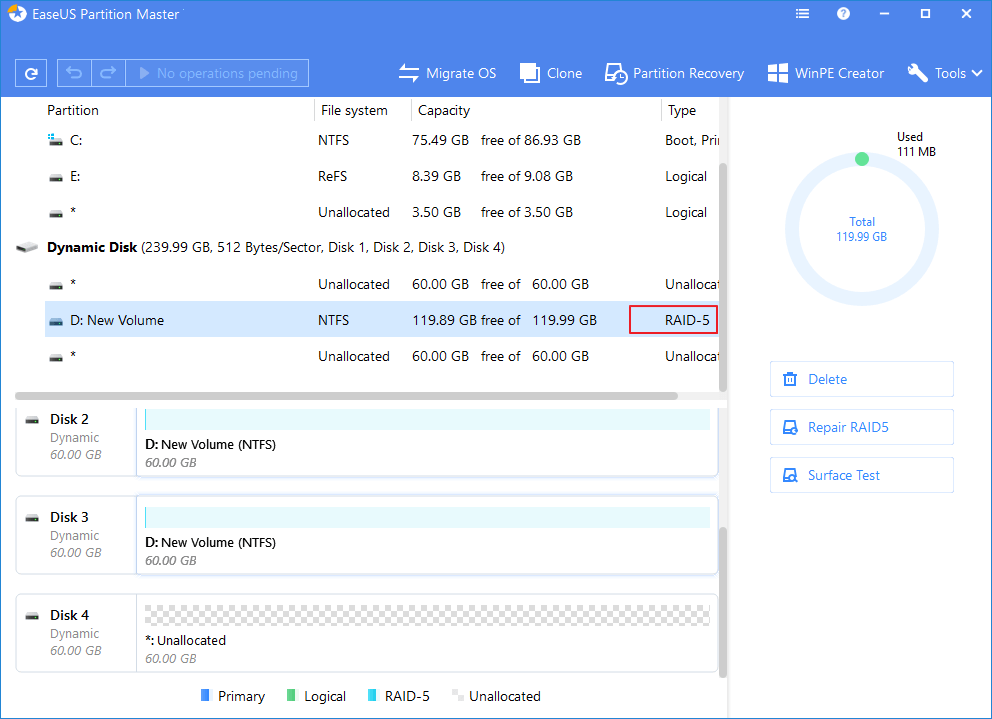
Task: Select Disk 3 D: New Volume partition block
Action: [x=428, y=535]
